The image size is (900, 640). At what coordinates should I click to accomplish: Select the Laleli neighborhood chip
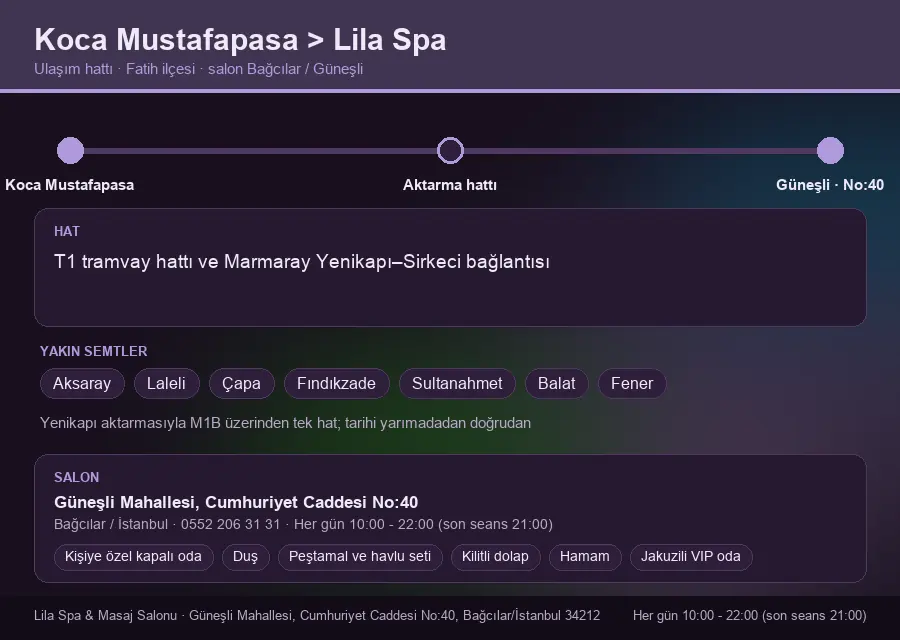coord(166,383)
